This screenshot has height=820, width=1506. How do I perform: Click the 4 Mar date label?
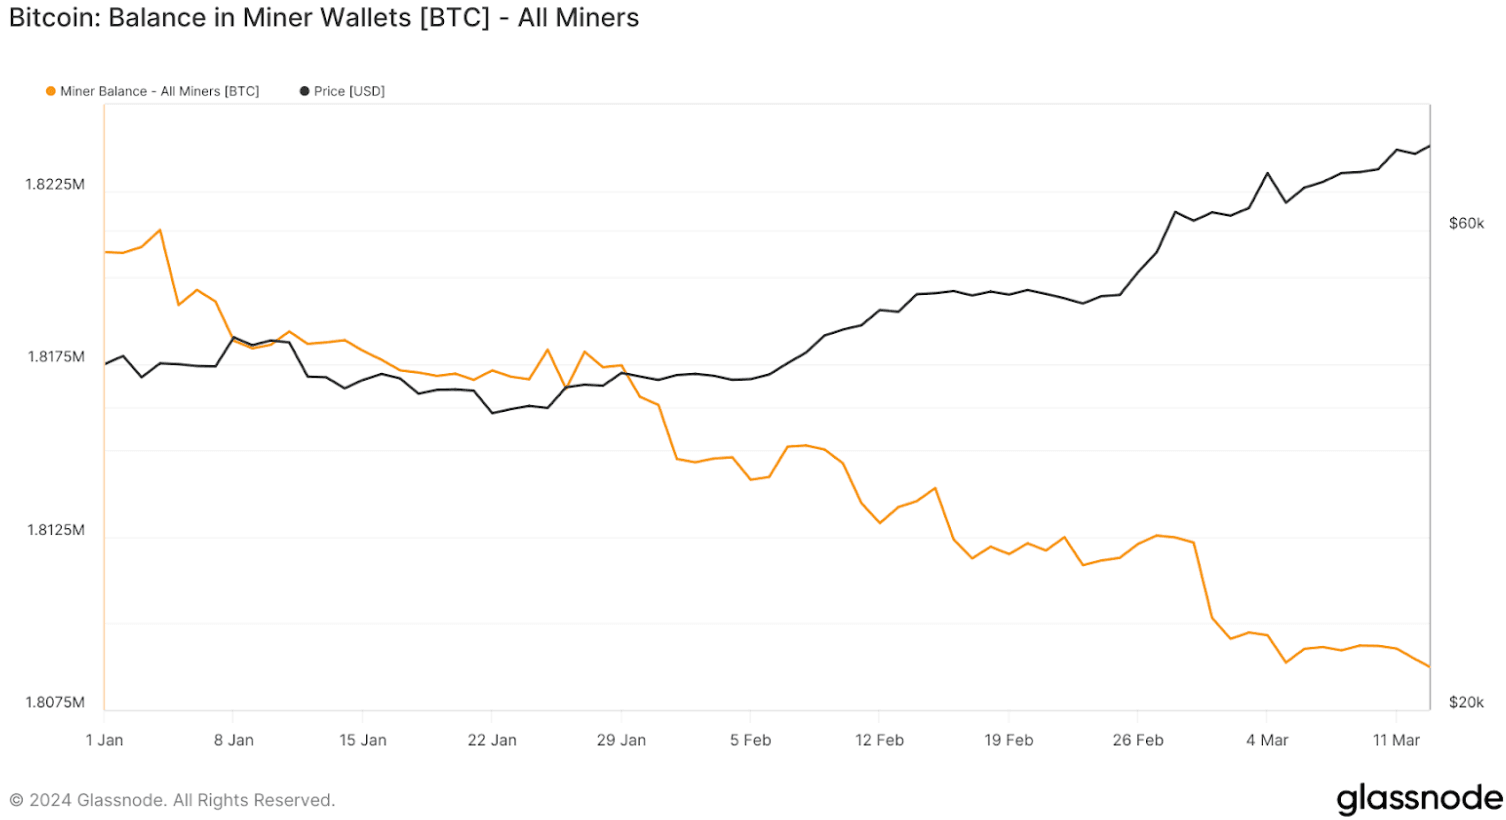coord(1267,740)
